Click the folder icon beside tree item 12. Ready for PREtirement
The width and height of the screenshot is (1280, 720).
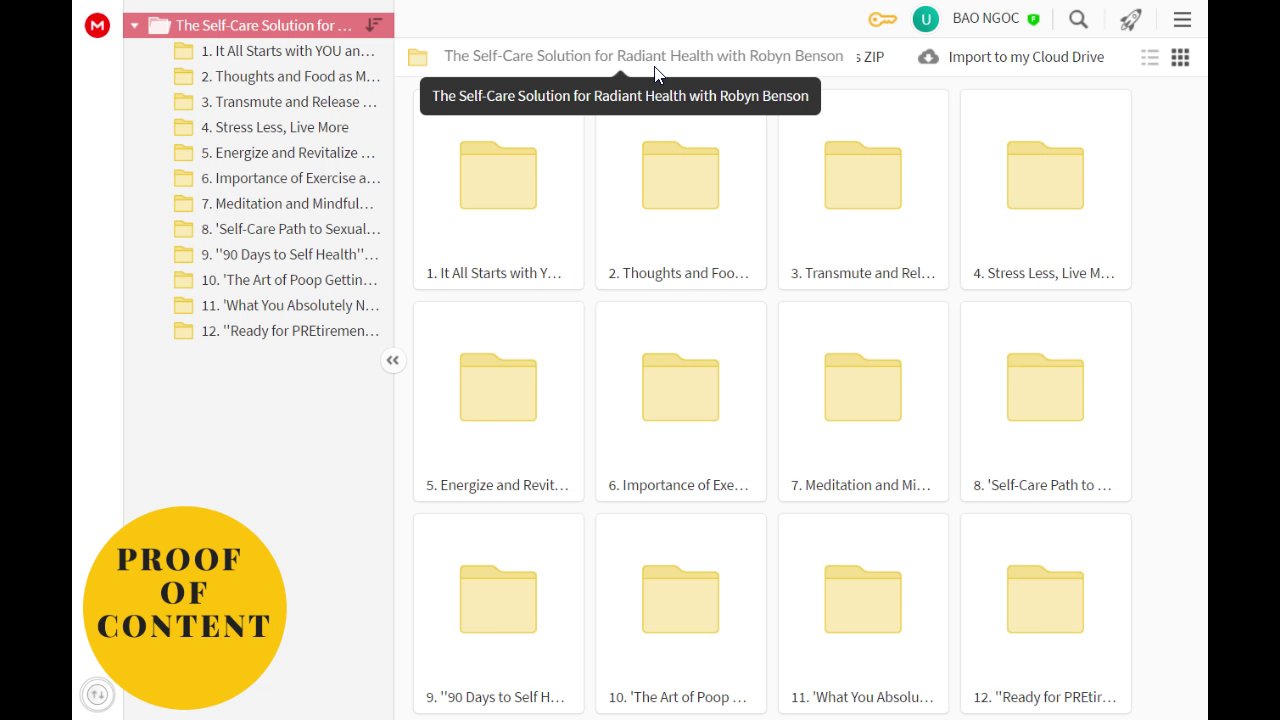[183, 331]
